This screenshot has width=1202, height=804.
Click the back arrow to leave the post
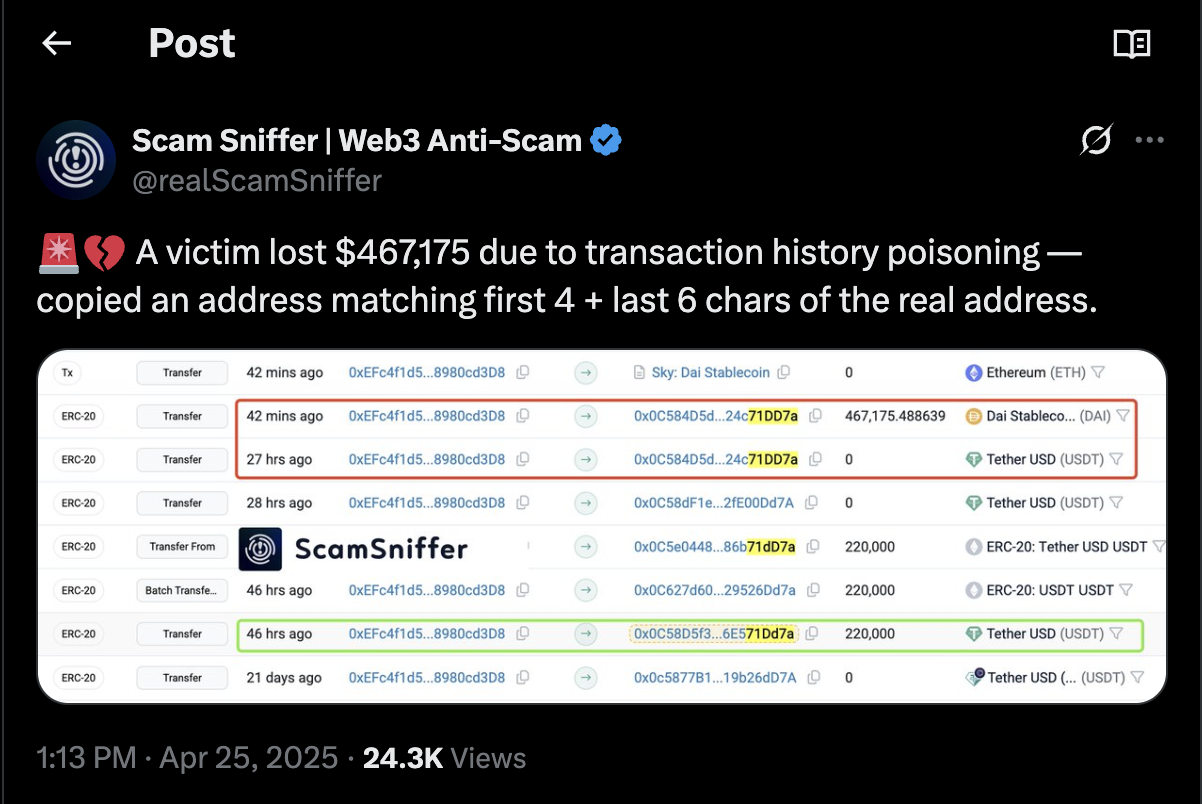tap(56, 42)
